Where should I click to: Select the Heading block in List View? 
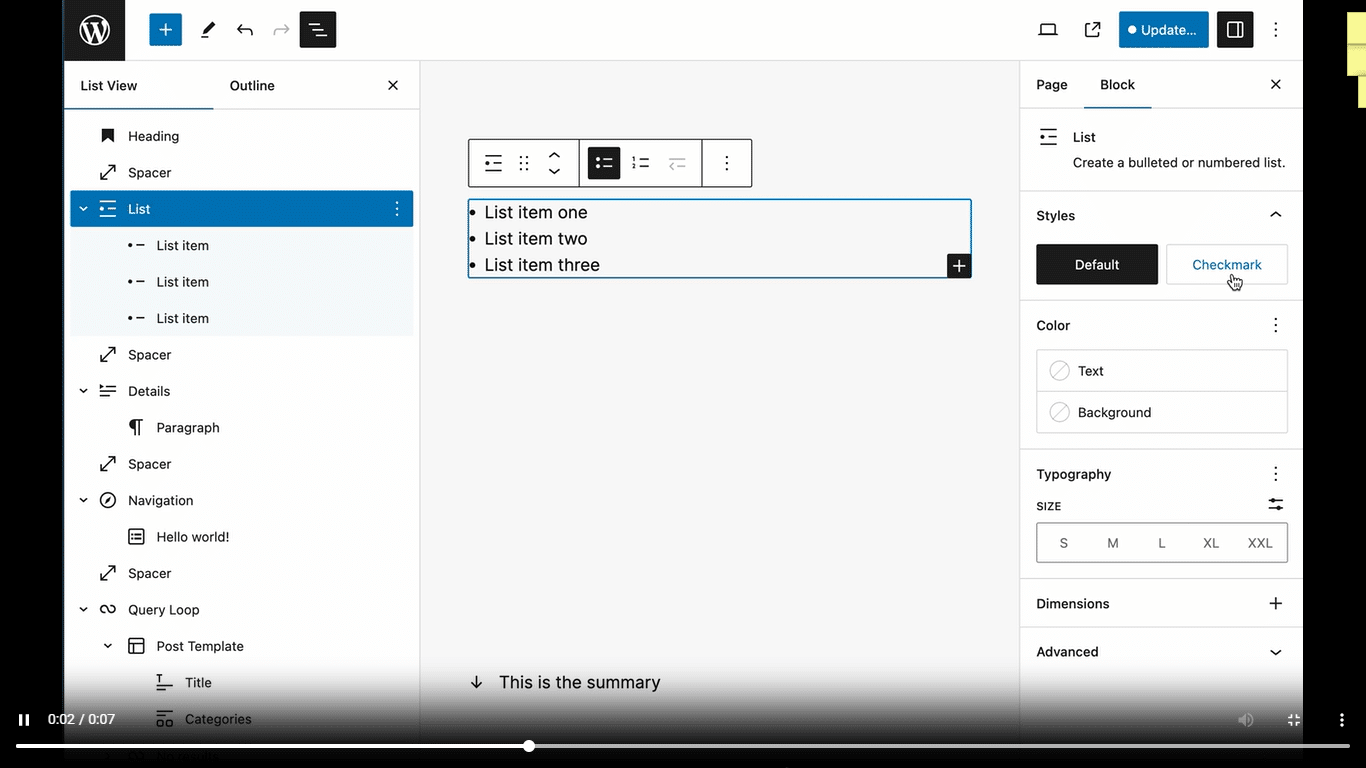[241, 136]
